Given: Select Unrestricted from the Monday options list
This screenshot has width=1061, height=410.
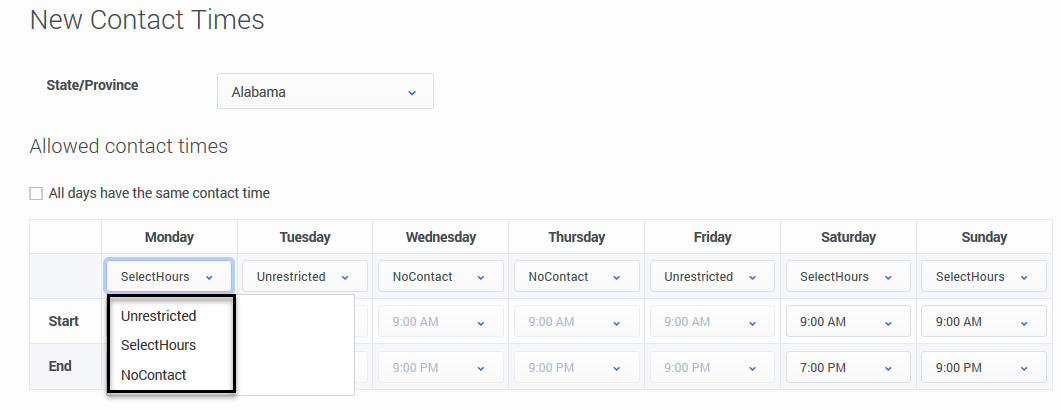Looking at the screenshot, I should 158,316.
